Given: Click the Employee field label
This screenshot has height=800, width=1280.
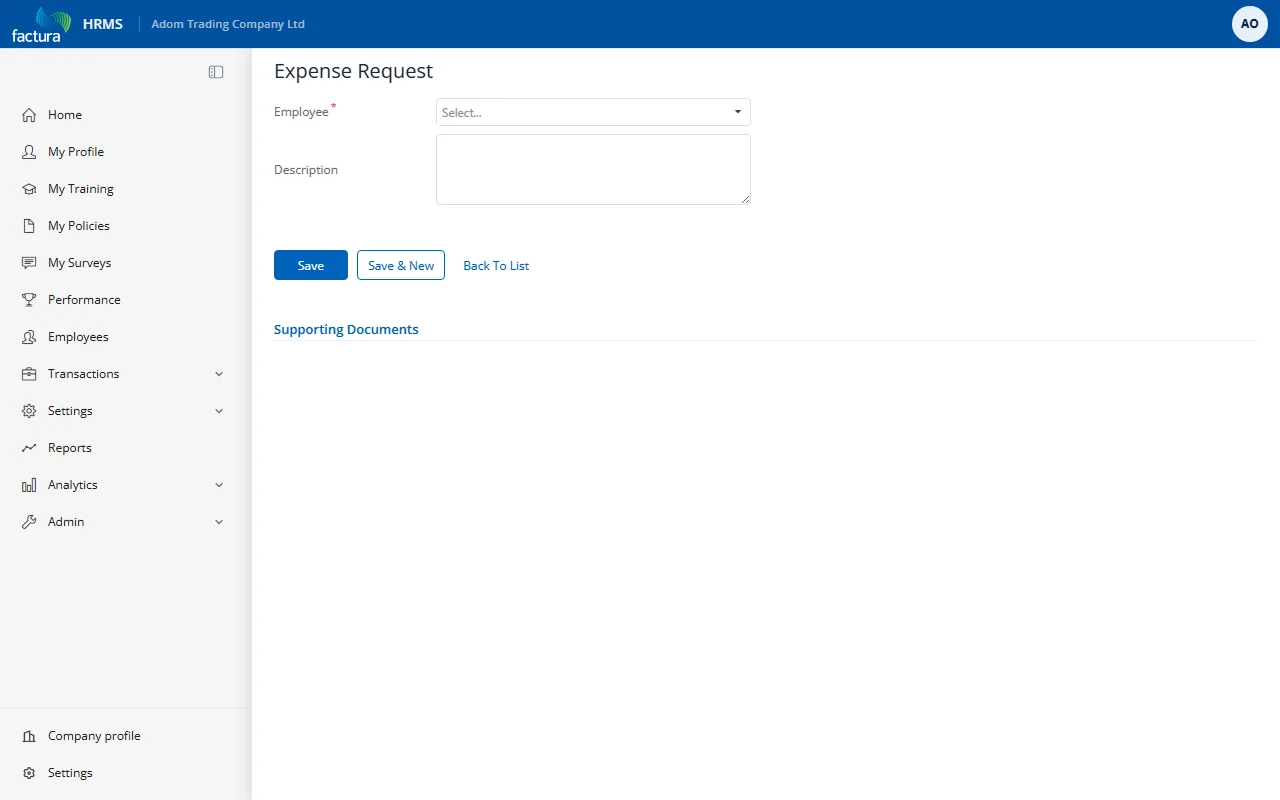Looking at the screenshot, I should click(301, 112).
